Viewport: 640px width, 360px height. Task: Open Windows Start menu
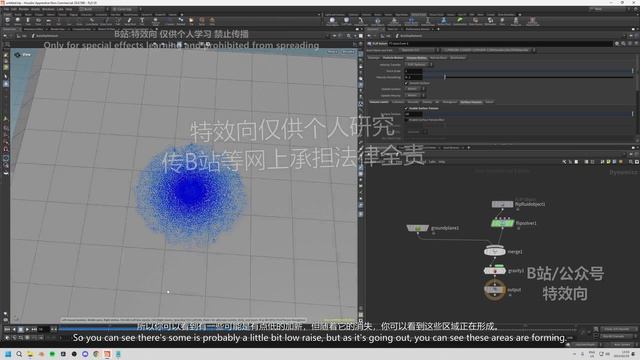8,354
